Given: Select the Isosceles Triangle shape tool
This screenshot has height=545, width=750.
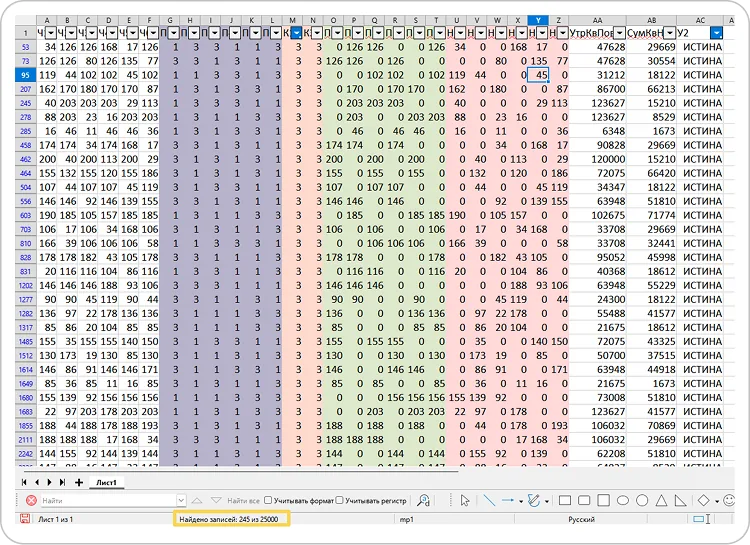Looking at the screenshot, I should [662, 501].
